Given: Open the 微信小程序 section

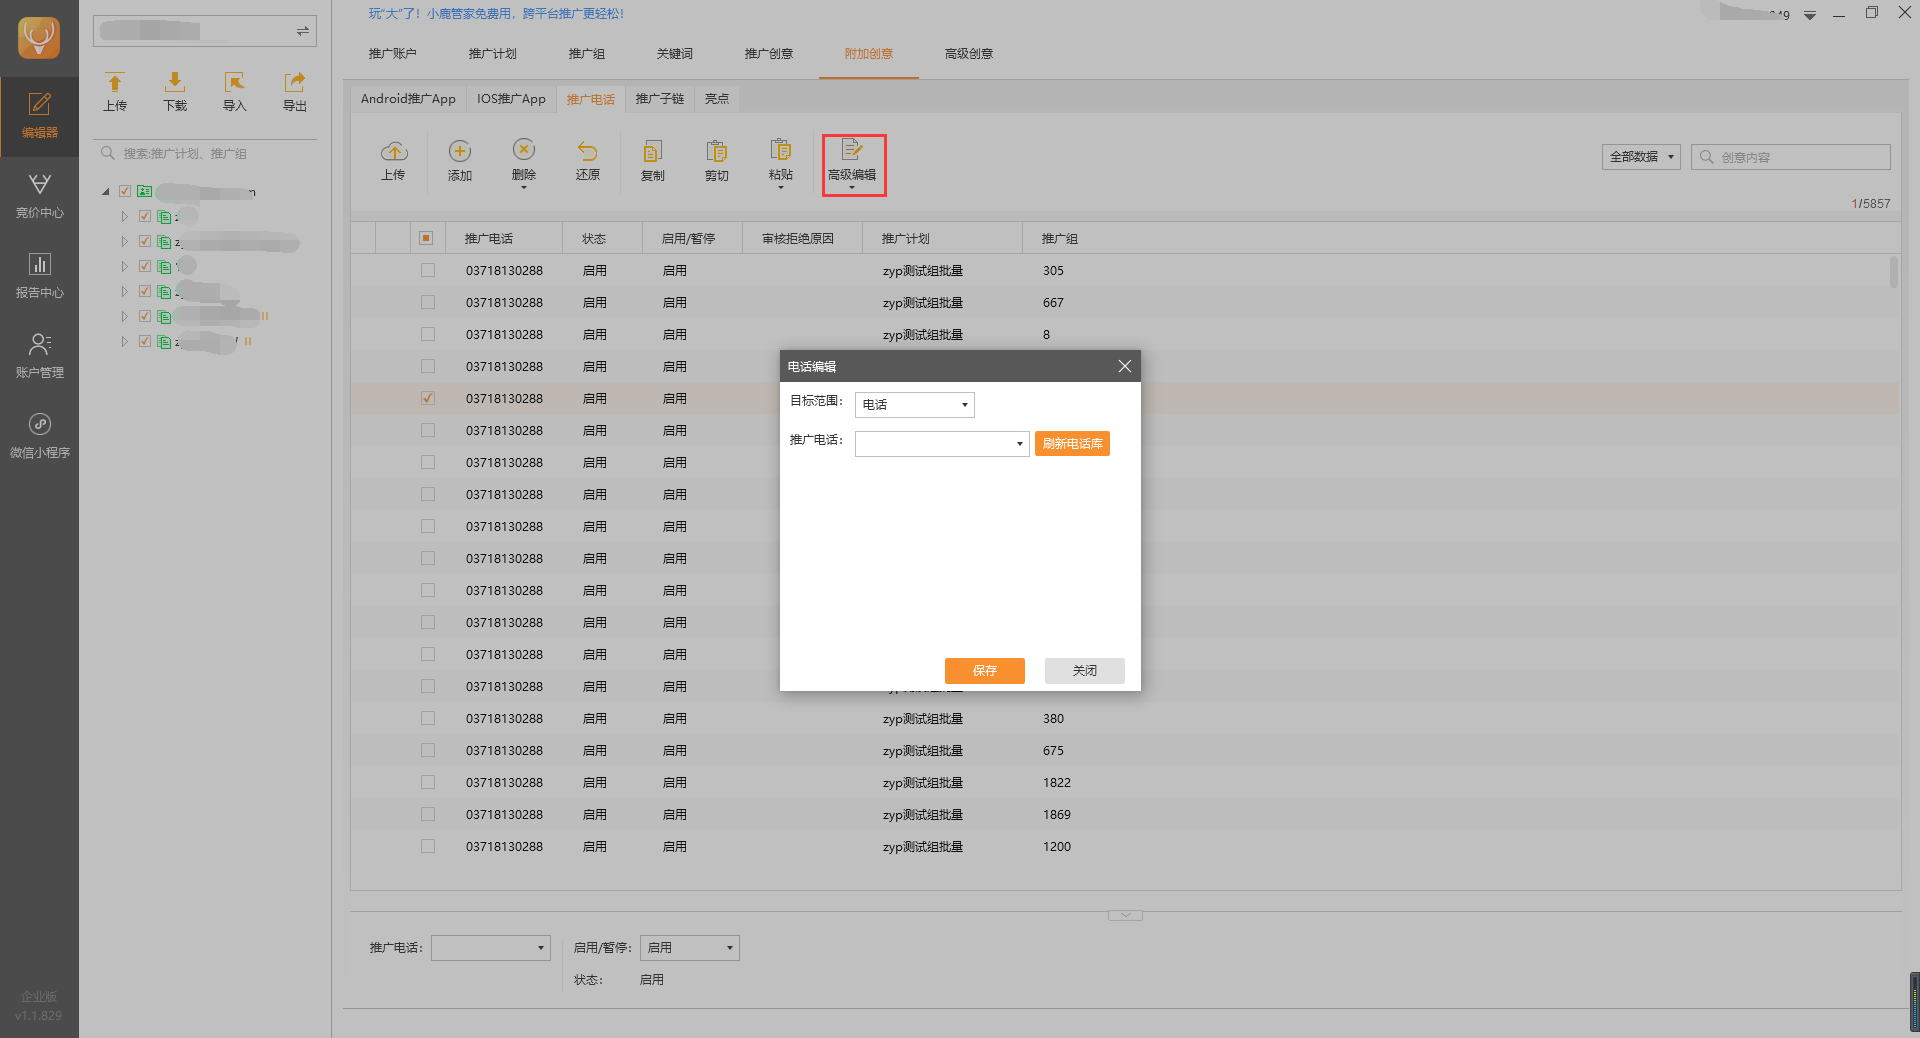Looking at the screenshot, I should [x=39, y=436].
